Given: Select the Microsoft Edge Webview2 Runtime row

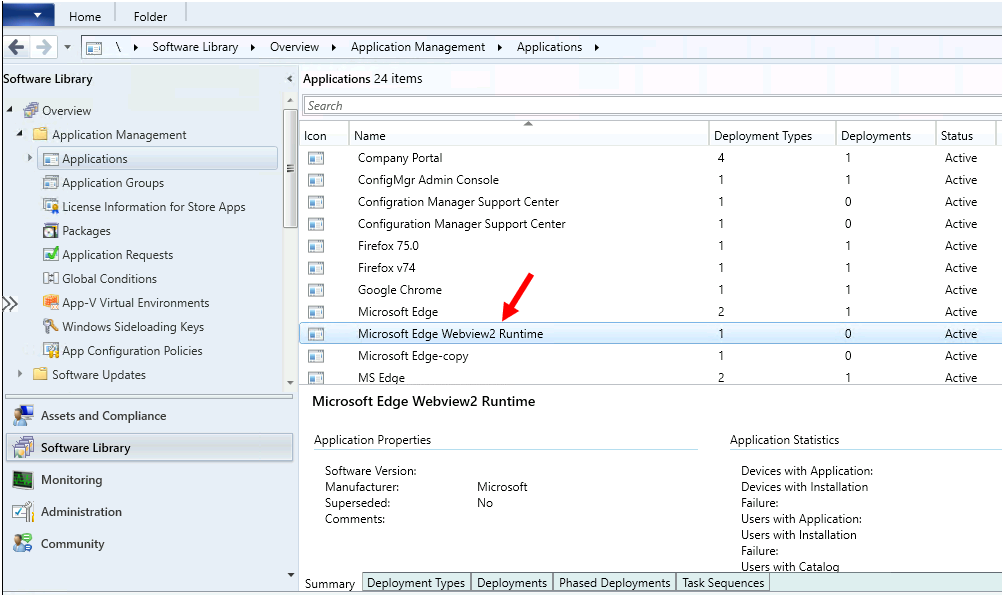Looking at the screenshot, I should pos(651,333).
